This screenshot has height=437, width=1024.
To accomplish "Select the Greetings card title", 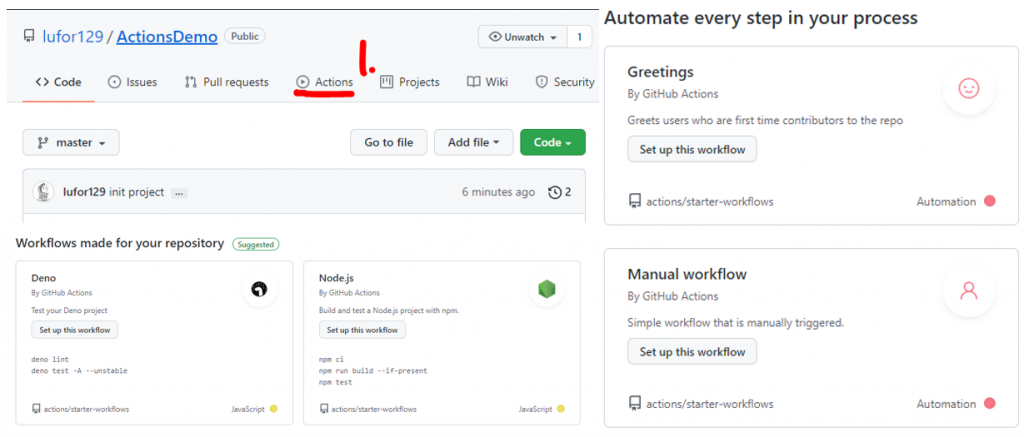I will (660, 72).
